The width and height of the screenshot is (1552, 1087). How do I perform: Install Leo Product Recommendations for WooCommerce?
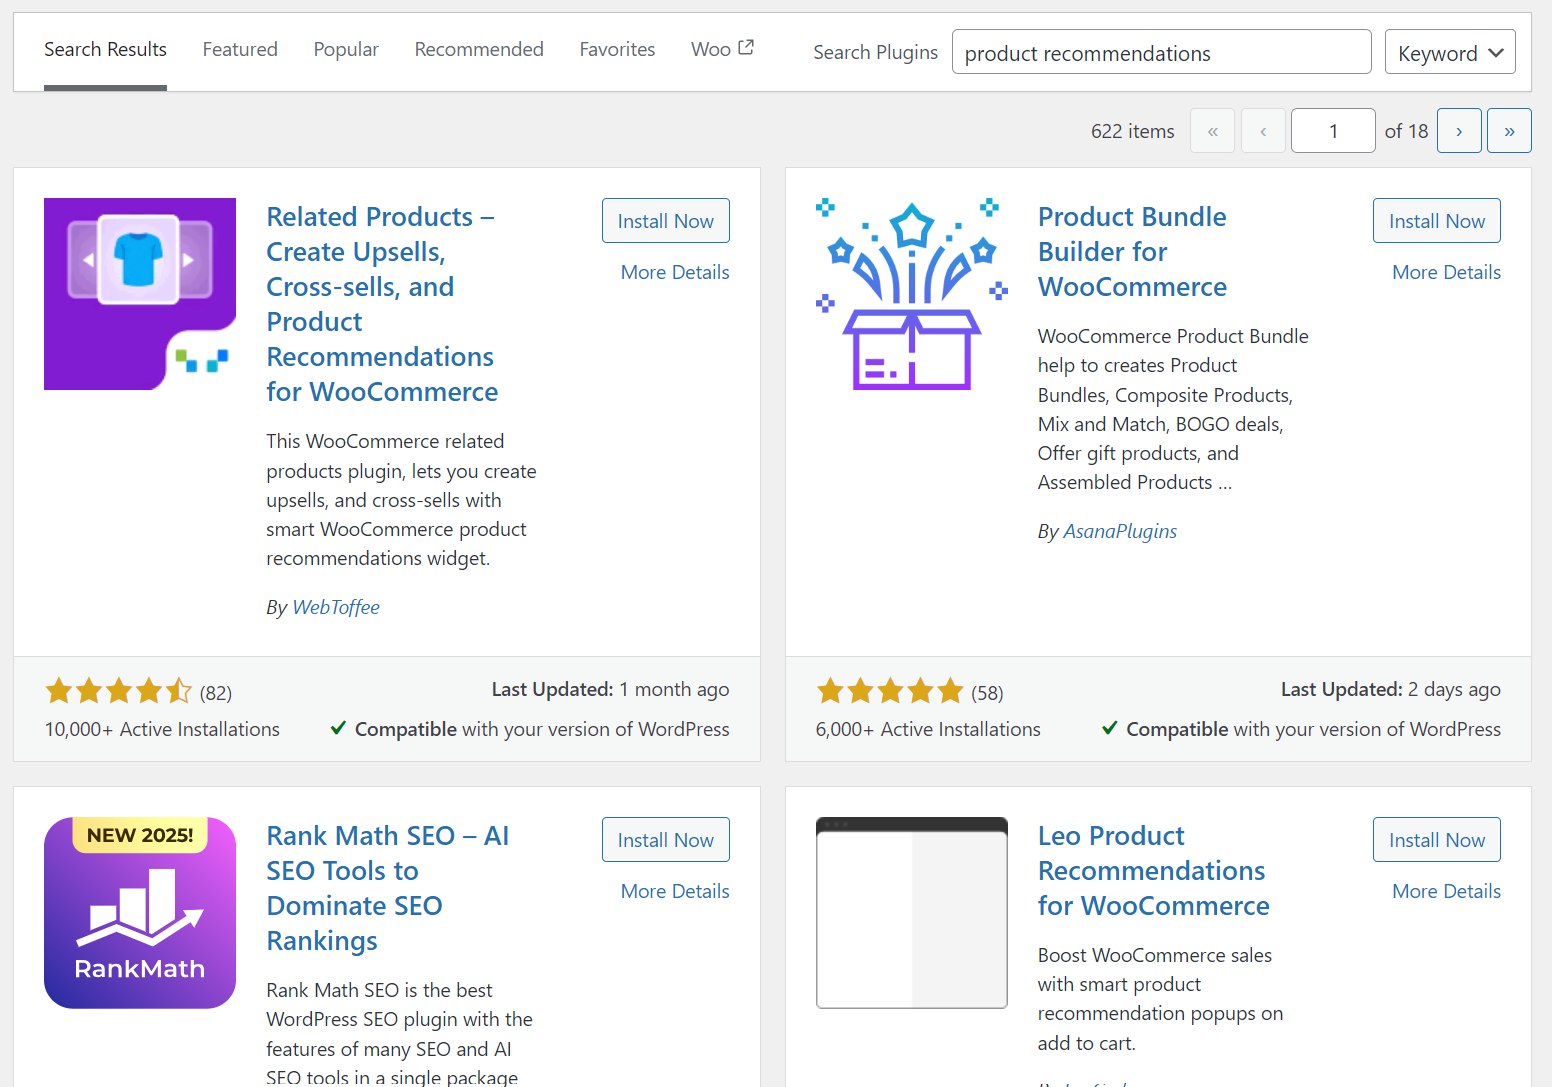tap(1436, 839)
